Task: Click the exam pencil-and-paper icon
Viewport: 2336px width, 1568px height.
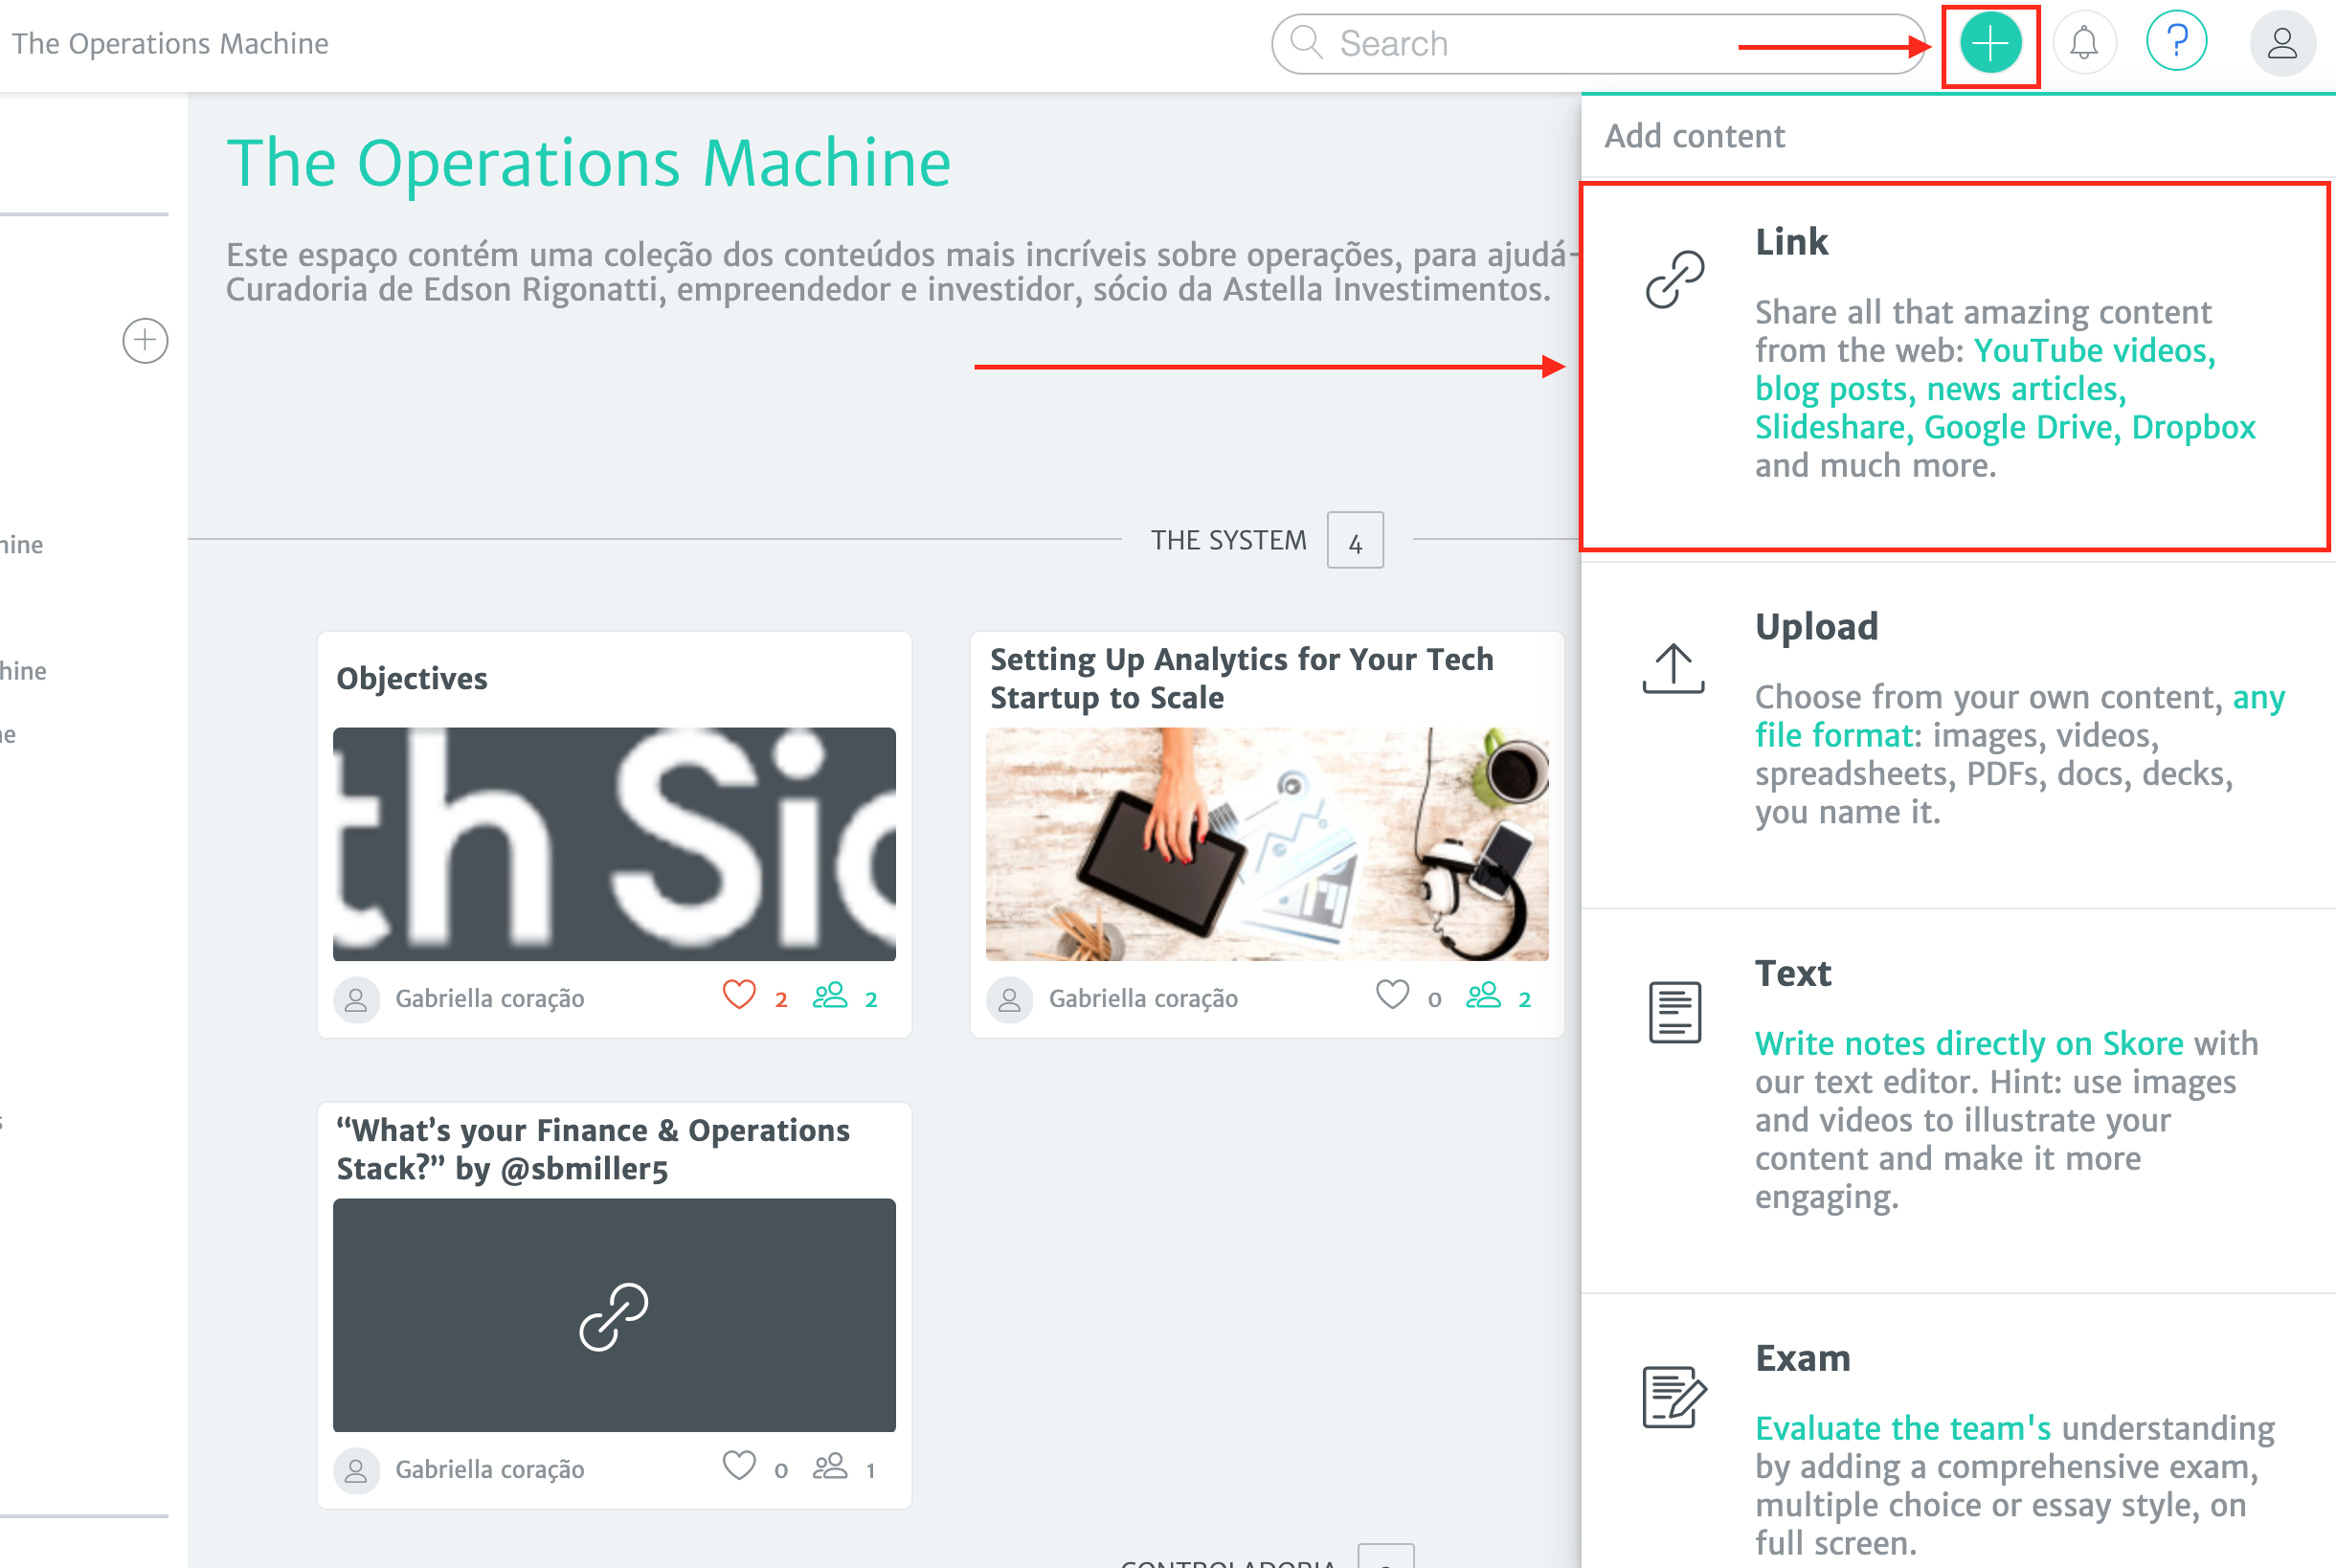Action: (x=1674, y=1397)
